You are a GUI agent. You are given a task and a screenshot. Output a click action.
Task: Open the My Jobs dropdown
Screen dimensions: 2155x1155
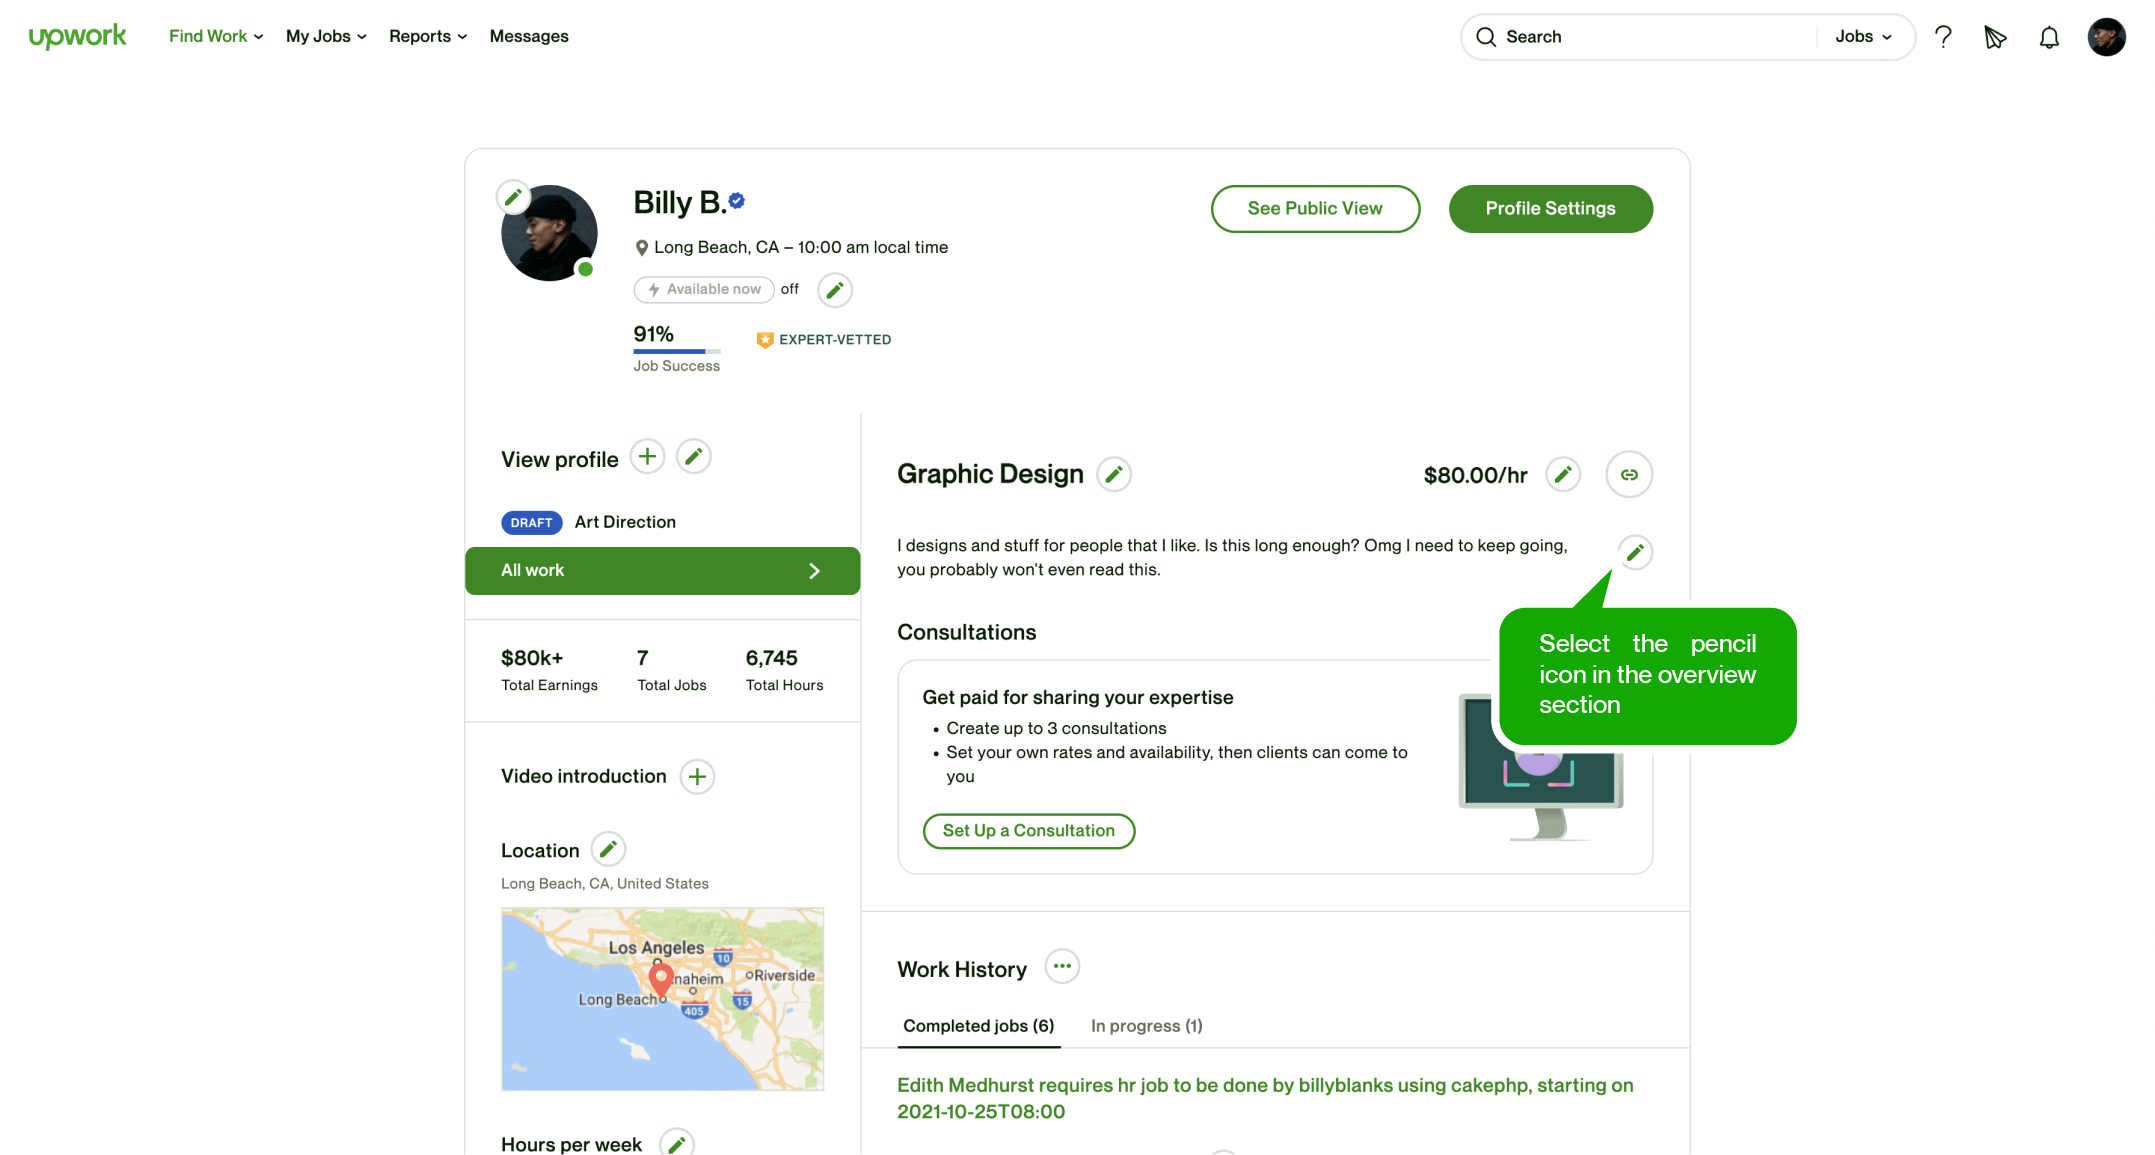pyautogui.click(x=326, y=36)
